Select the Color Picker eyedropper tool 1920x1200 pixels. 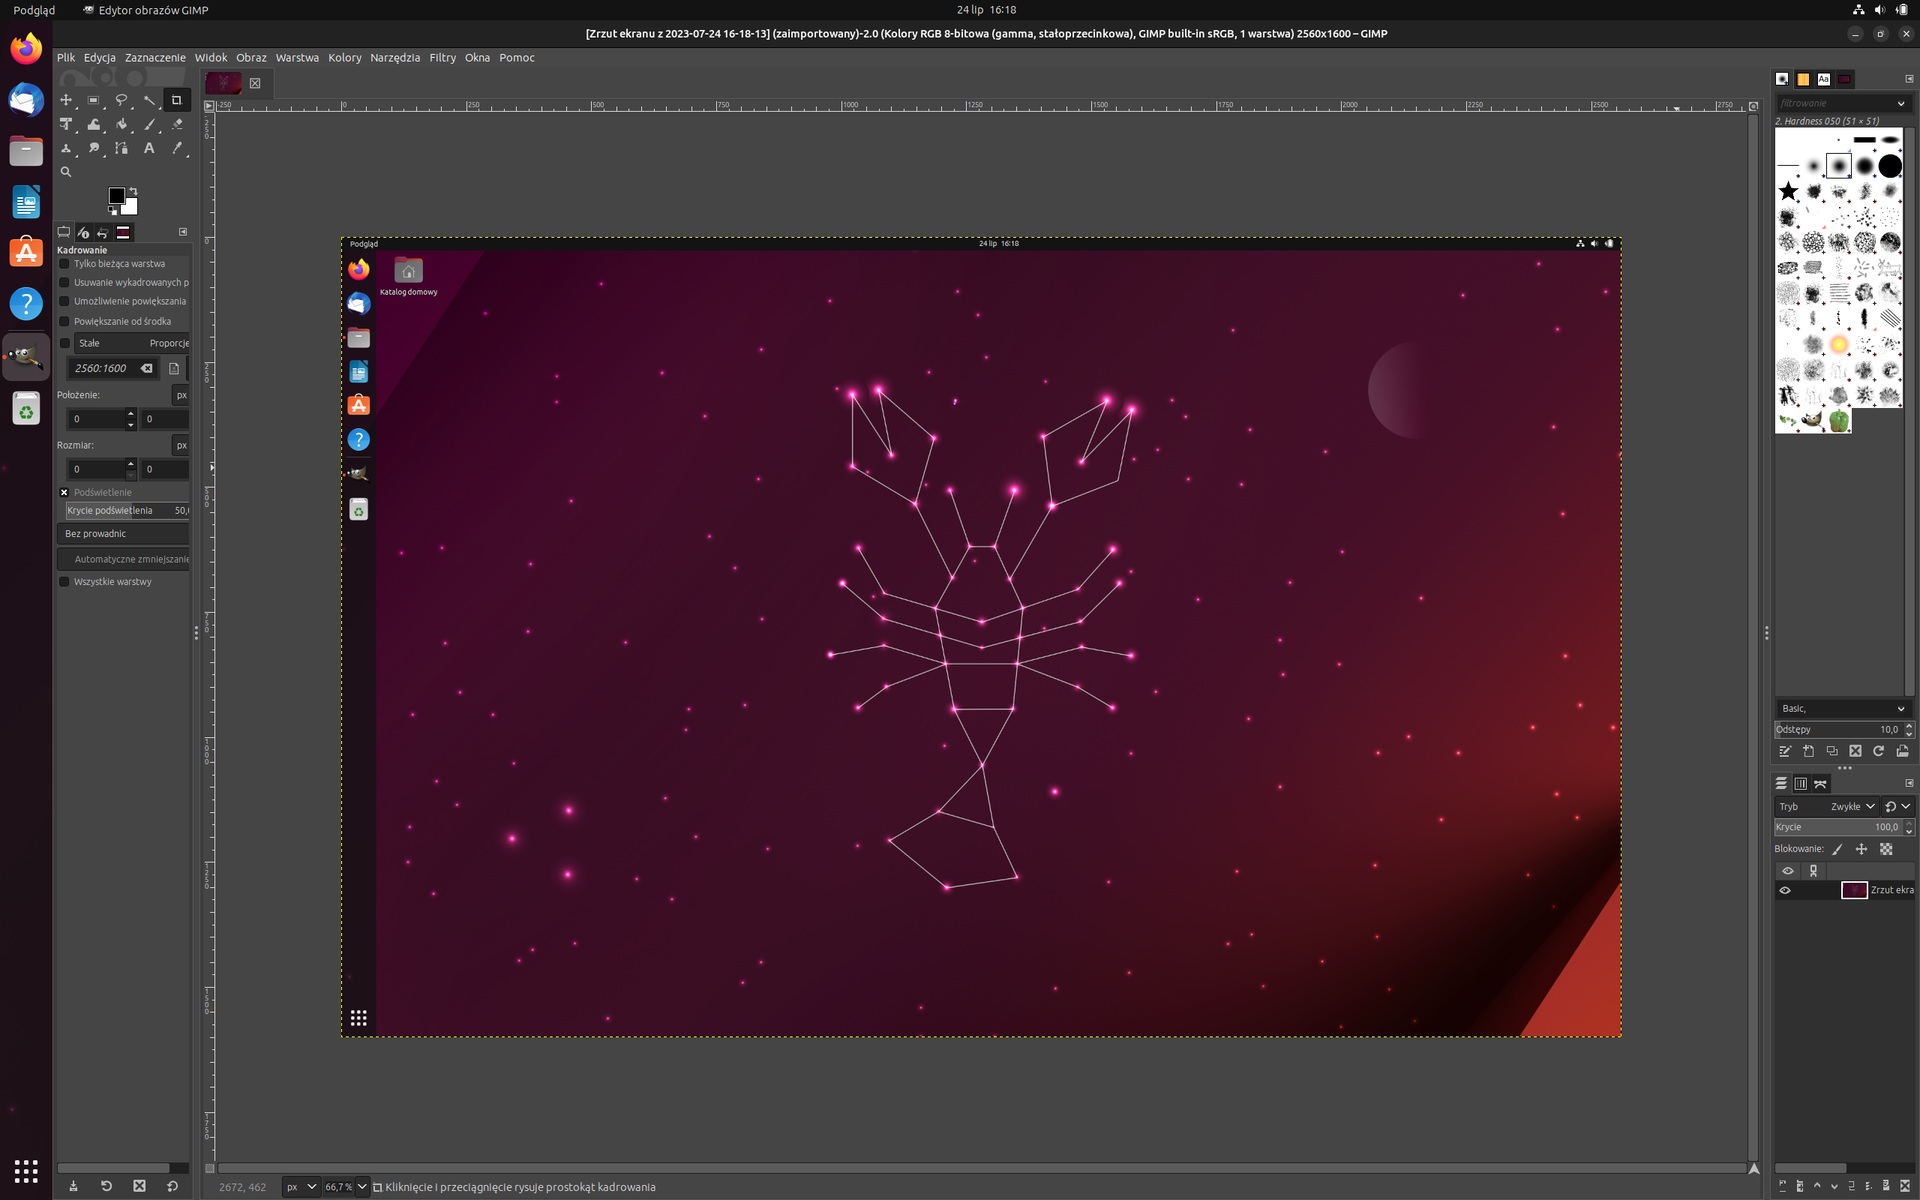click(177, 148)
